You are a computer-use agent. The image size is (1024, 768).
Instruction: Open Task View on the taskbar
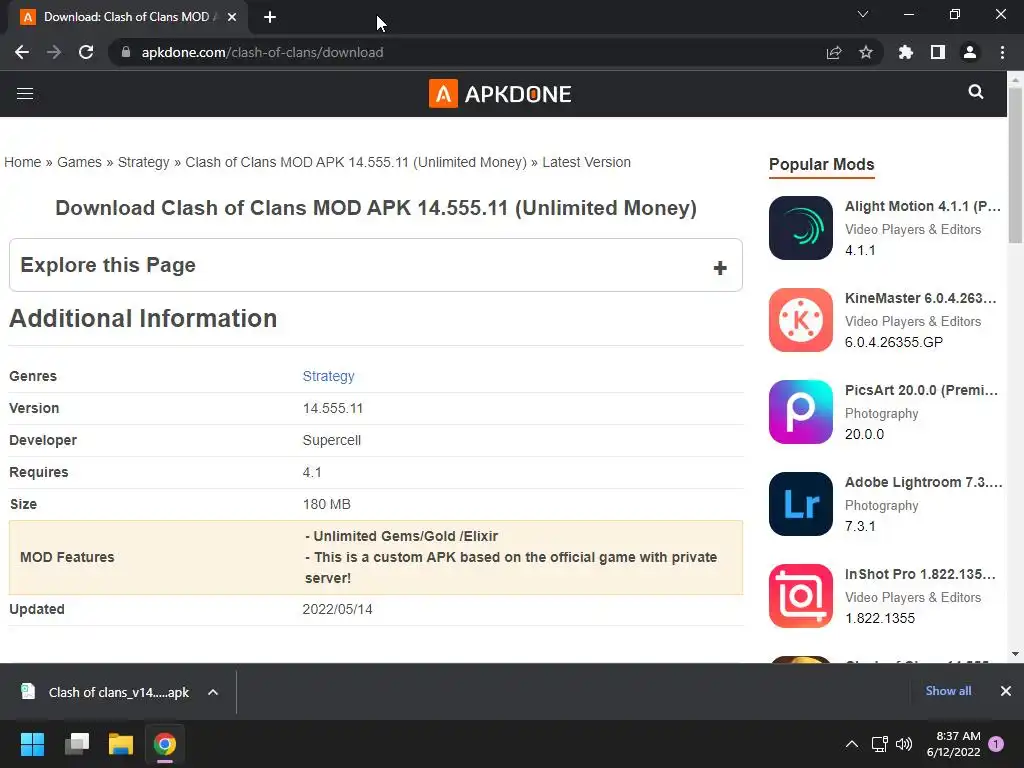point(77,744)
